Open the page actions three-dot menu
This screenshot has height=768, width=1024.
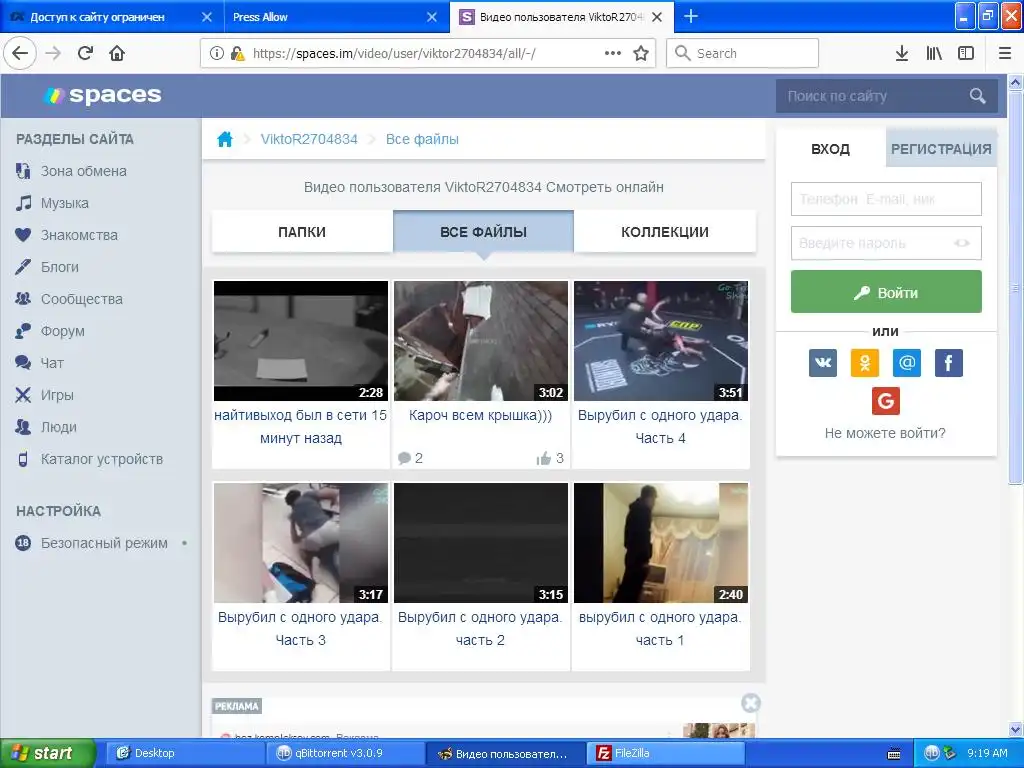pyautogui.click(x=613, y=53)
